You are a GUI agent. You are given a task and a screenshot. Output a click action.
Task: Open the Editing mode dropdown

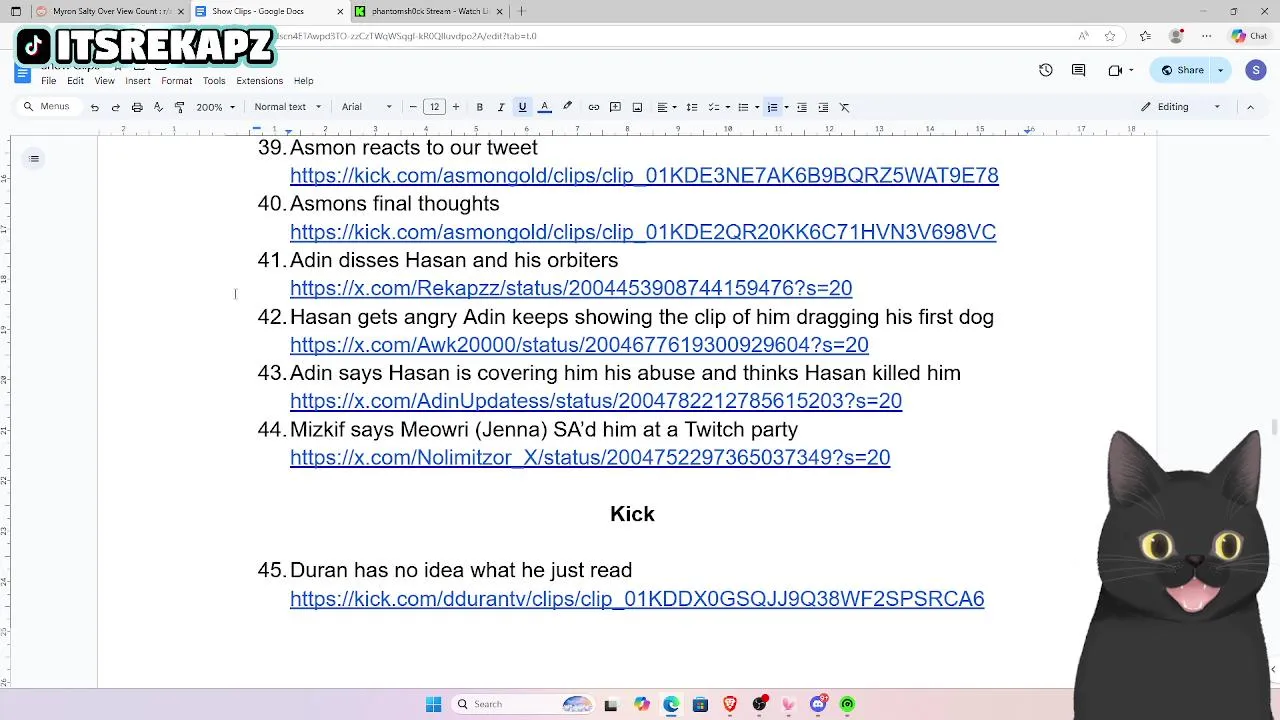click(1181, 107)
